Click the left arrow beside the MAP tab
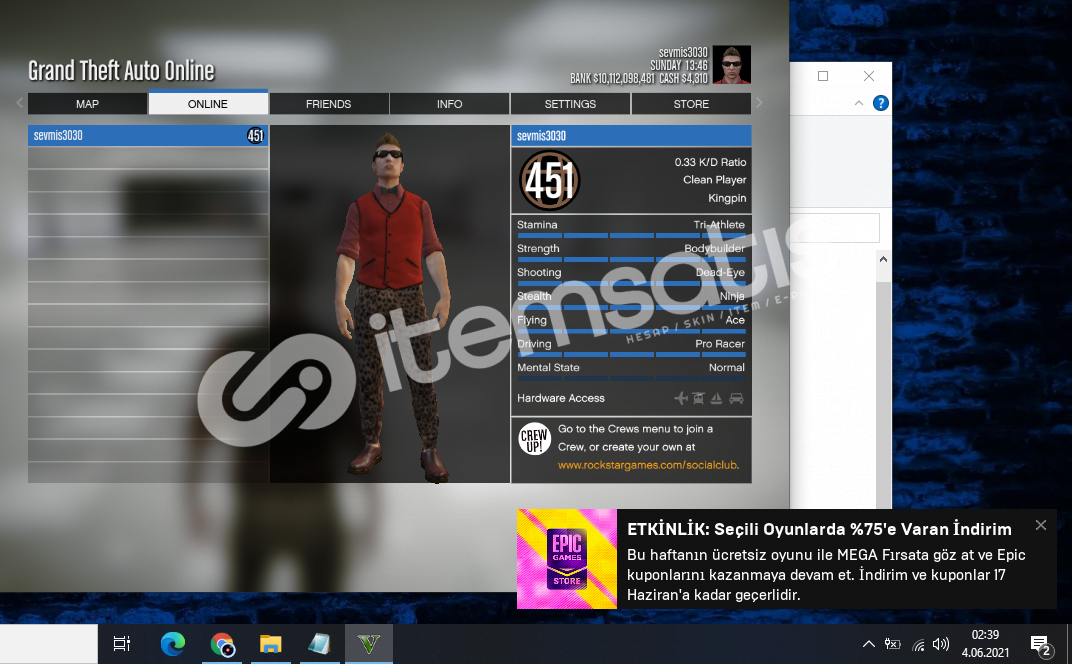 point(19,103)
